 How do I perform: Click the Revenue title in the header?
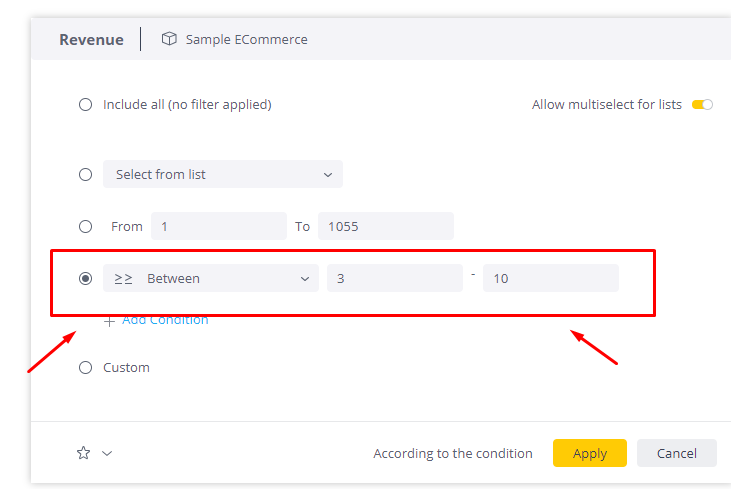(91, 40)
